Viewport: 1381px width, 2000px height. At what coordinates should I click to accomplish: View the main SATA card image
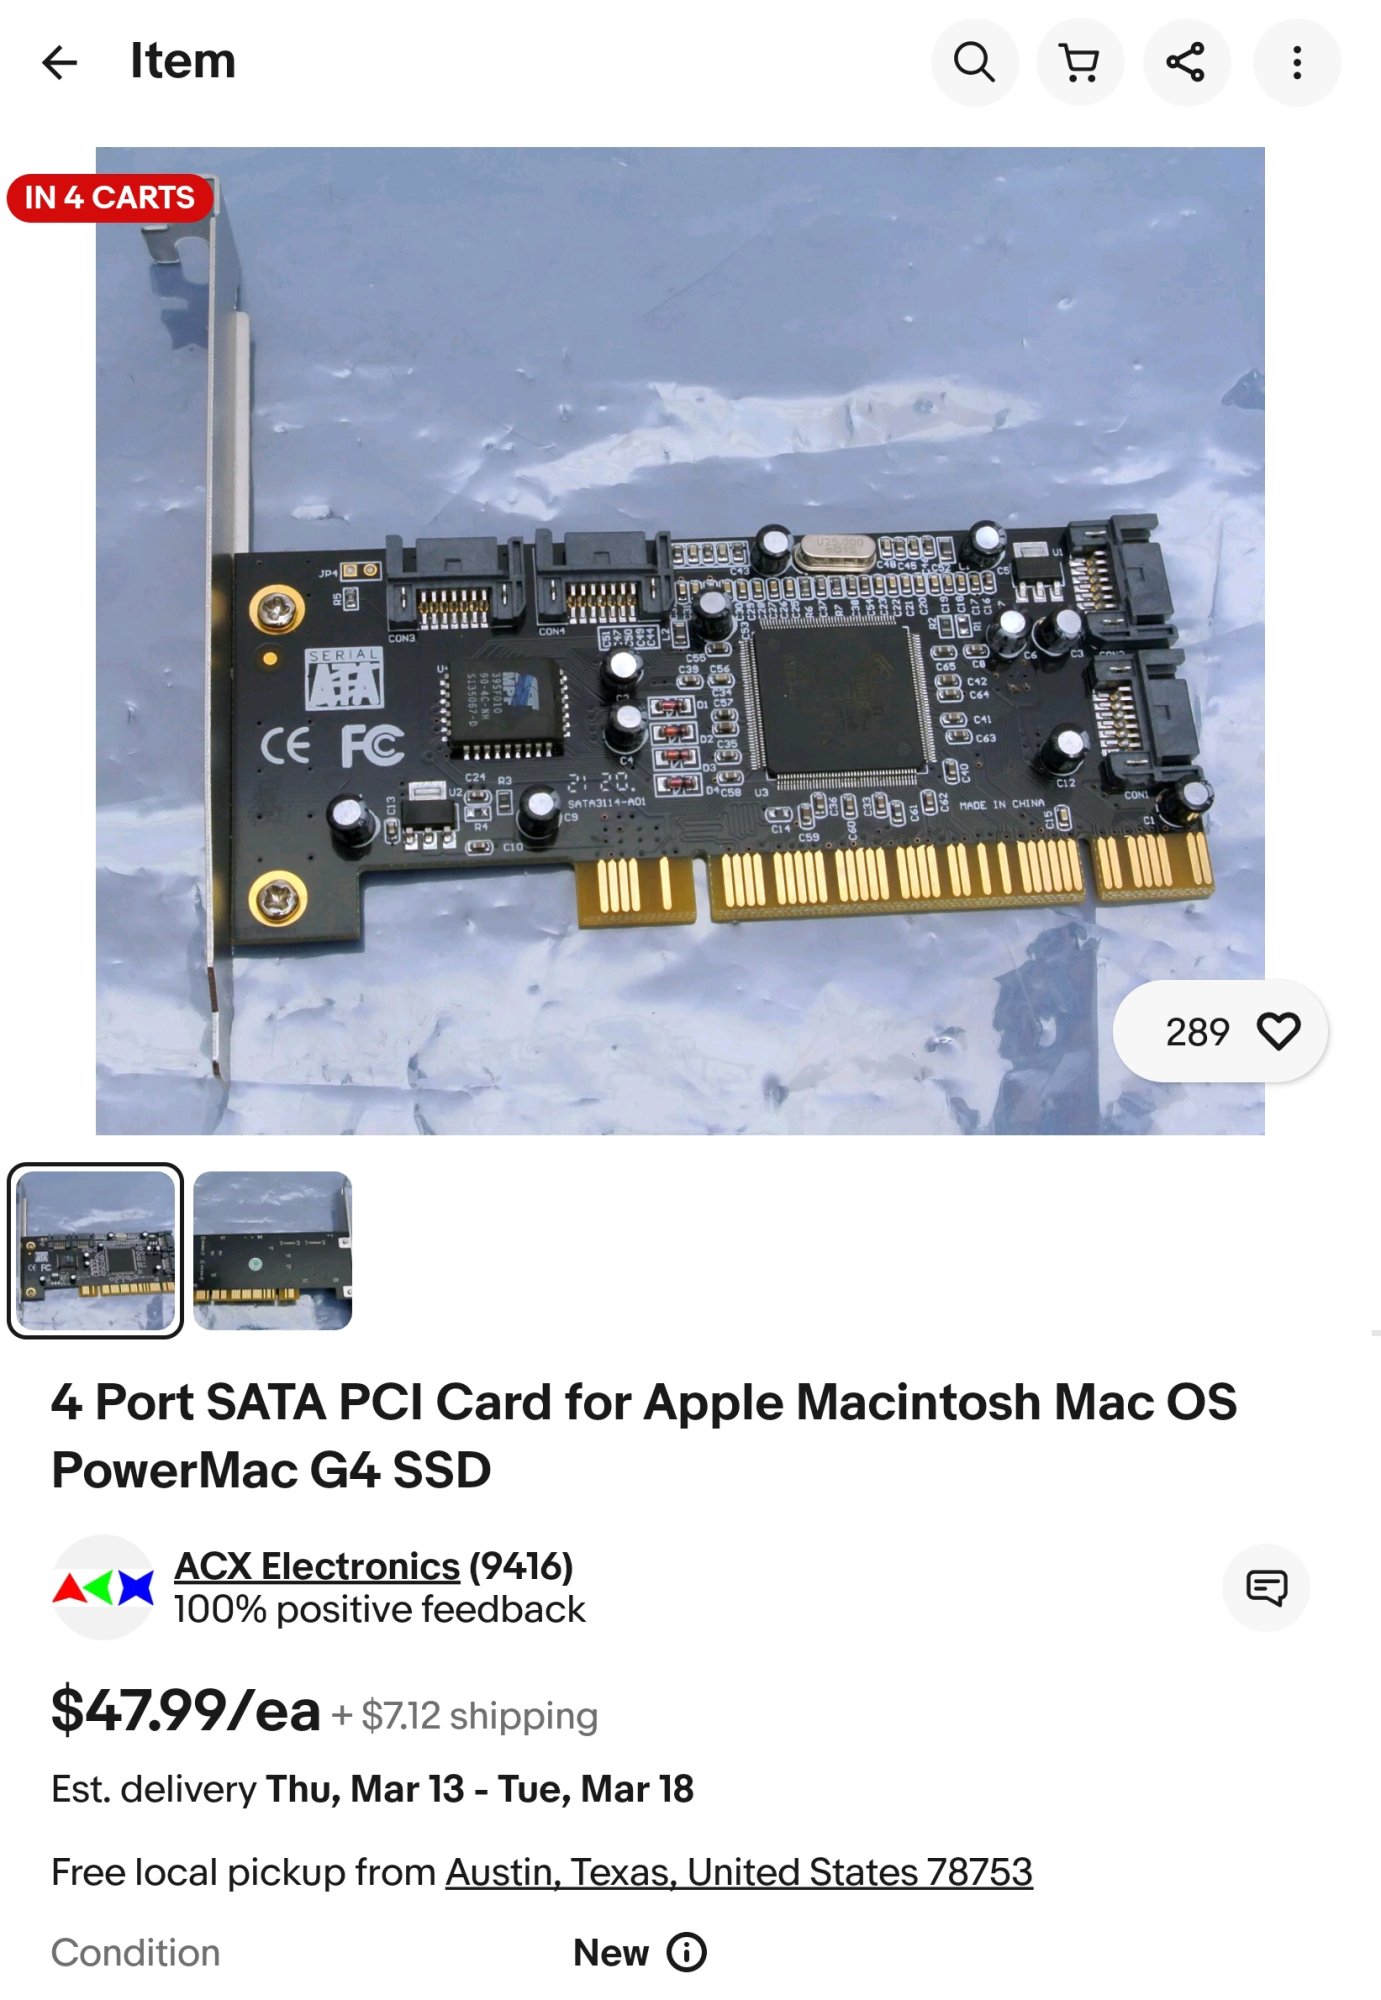(x=680, y=641)
